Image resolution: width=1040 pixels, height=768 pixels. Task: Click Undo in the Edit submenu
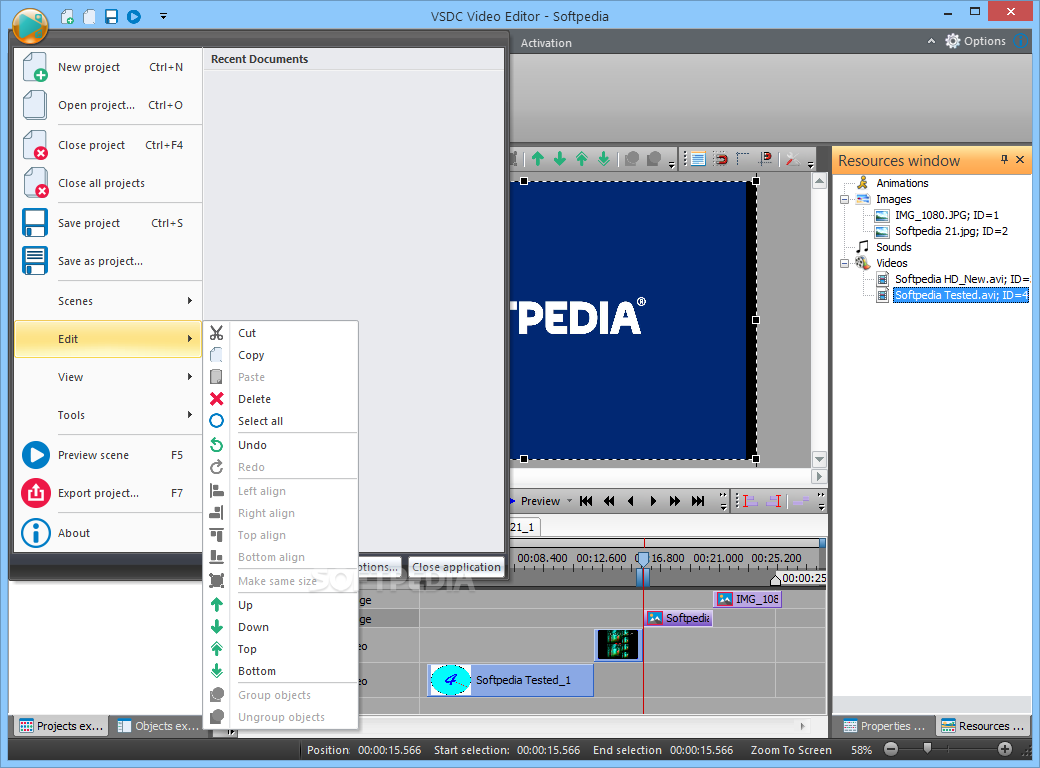pos(281,445)
